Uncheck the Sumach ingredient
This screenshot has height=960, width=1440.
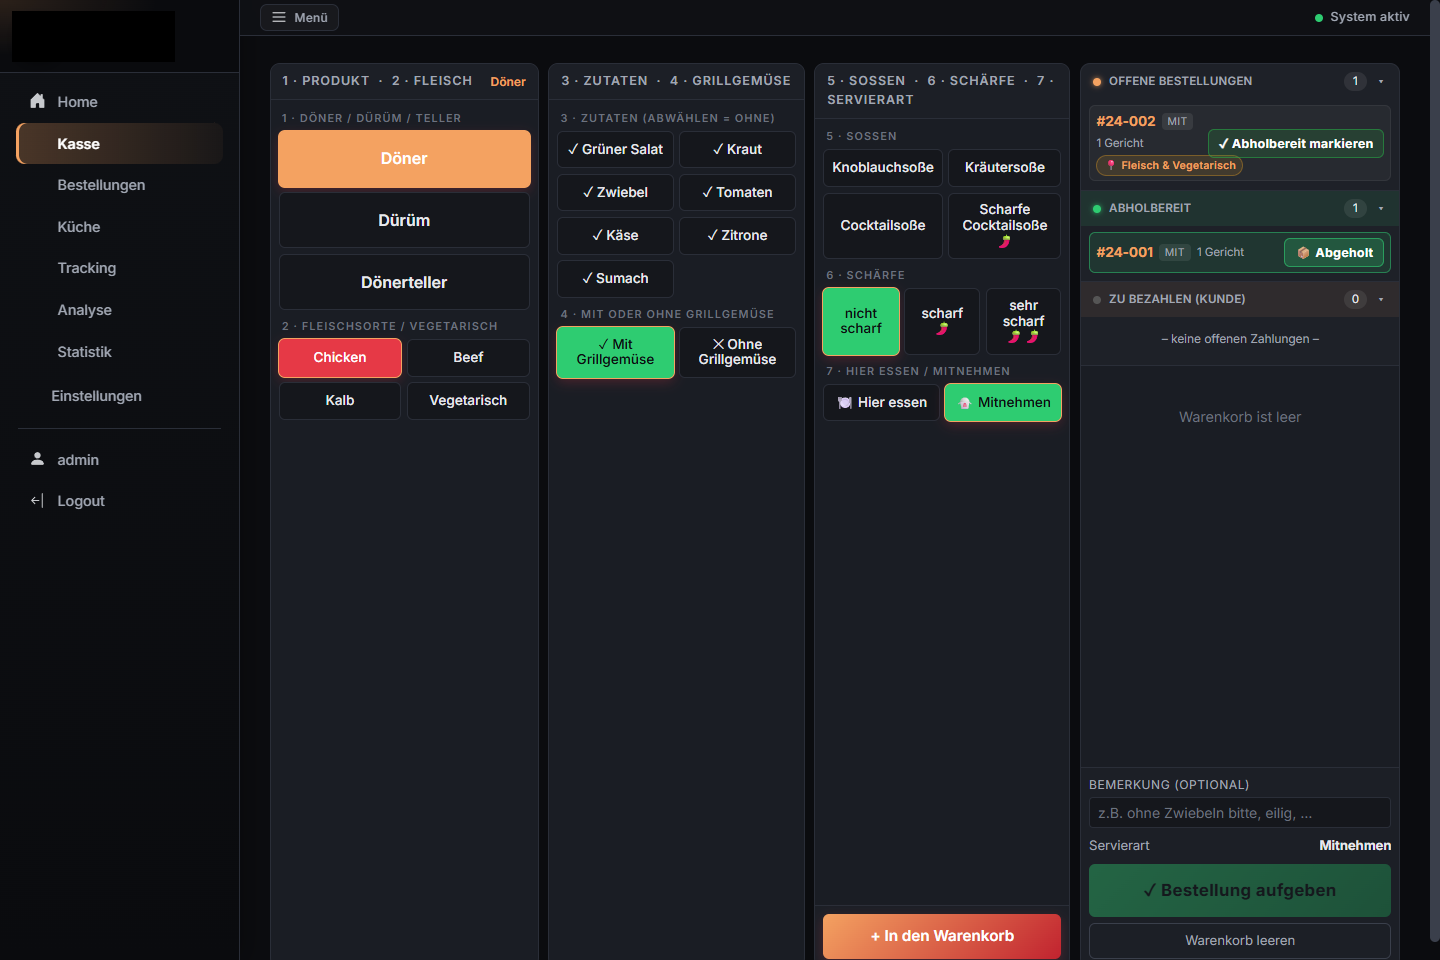click(x=615, y=279)
